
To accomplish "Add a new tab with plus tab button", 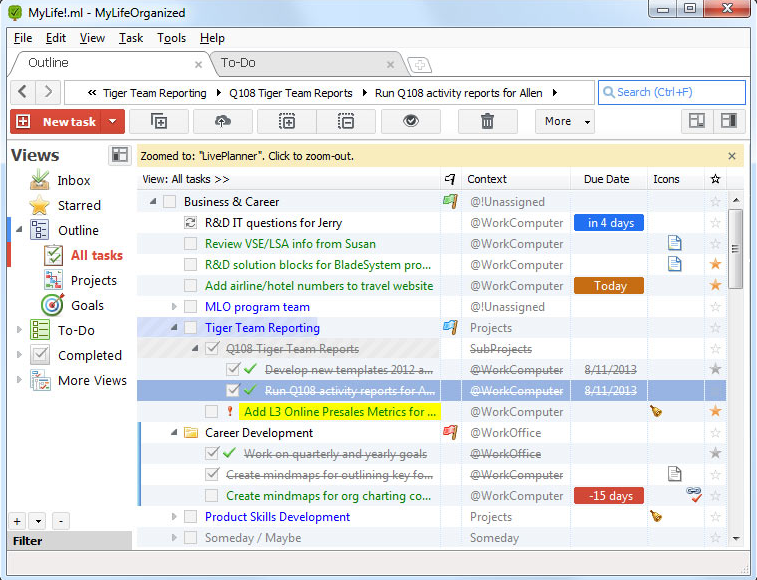I will [420, 64].
